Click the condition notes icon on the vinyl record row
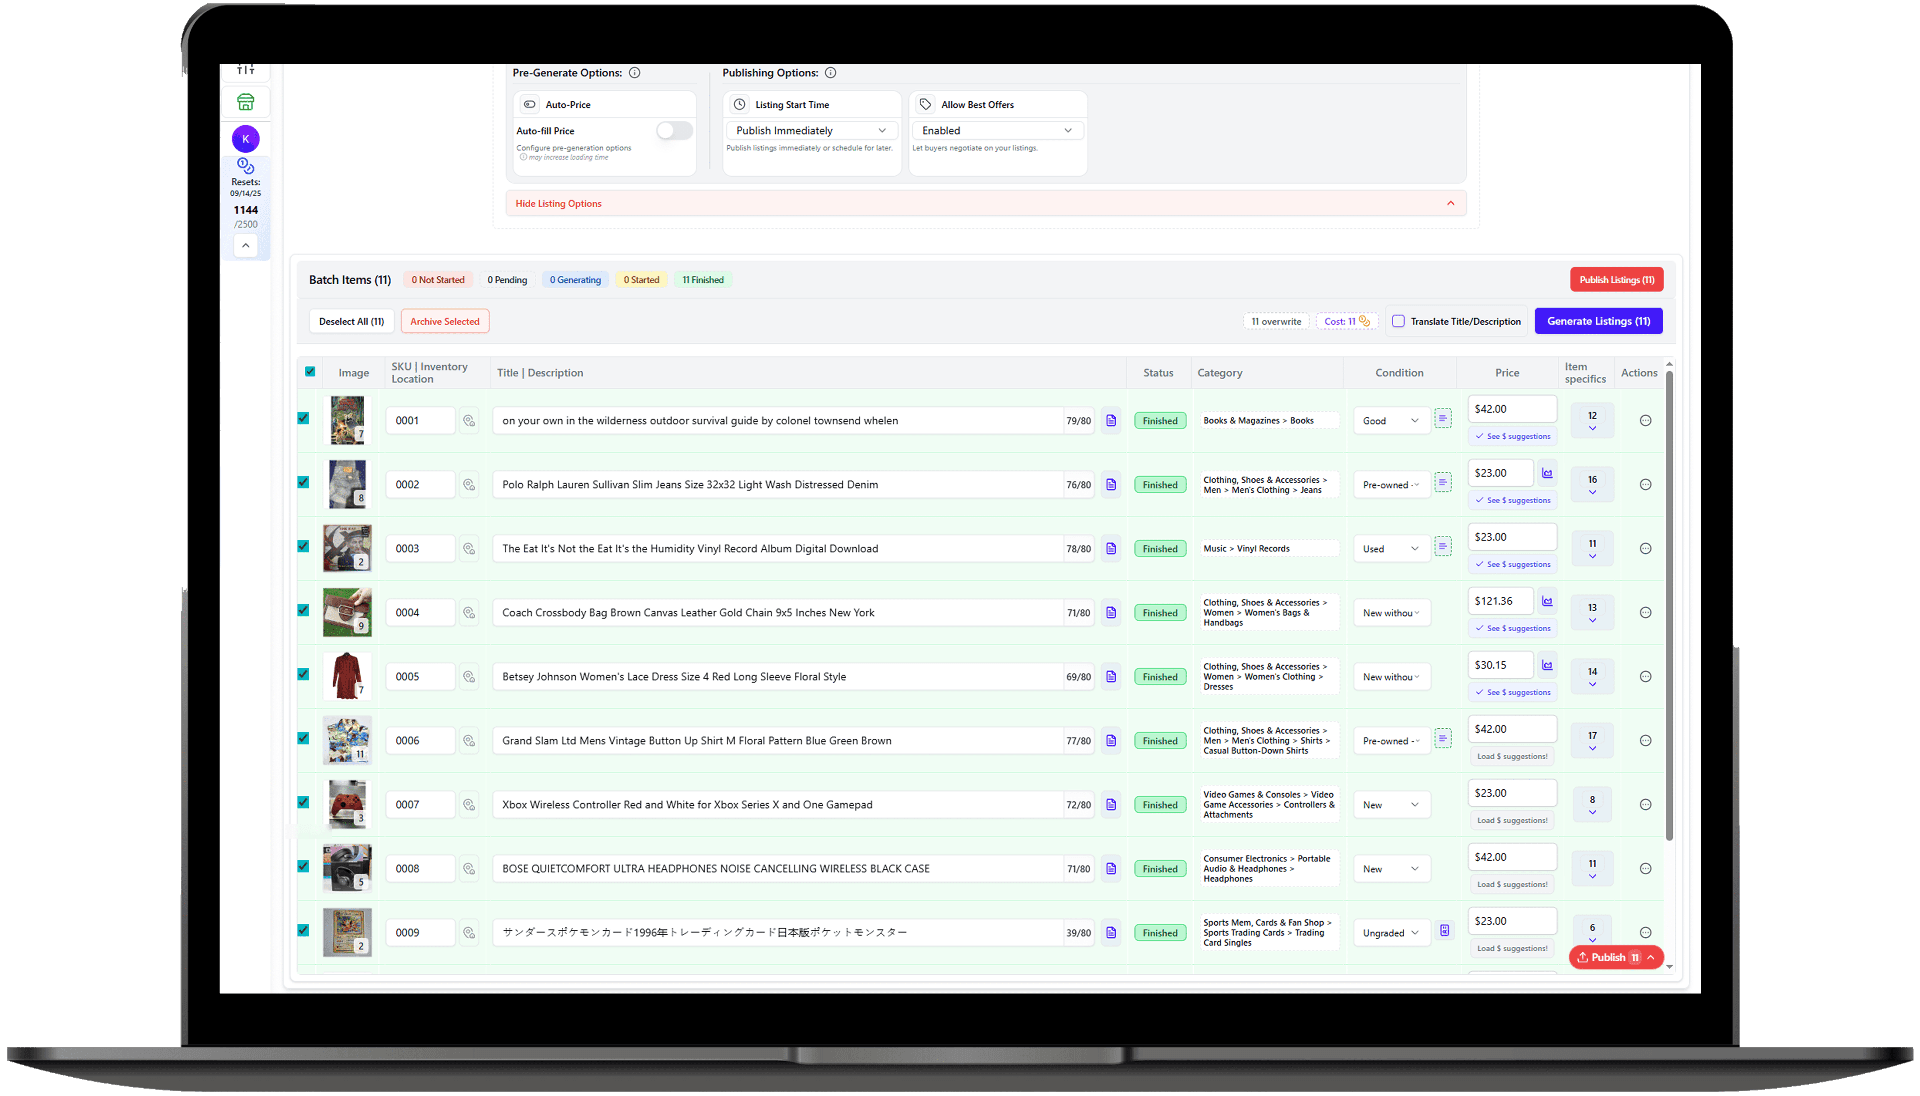This screenshot has width=1920, height=1096. pos(1443,546)
